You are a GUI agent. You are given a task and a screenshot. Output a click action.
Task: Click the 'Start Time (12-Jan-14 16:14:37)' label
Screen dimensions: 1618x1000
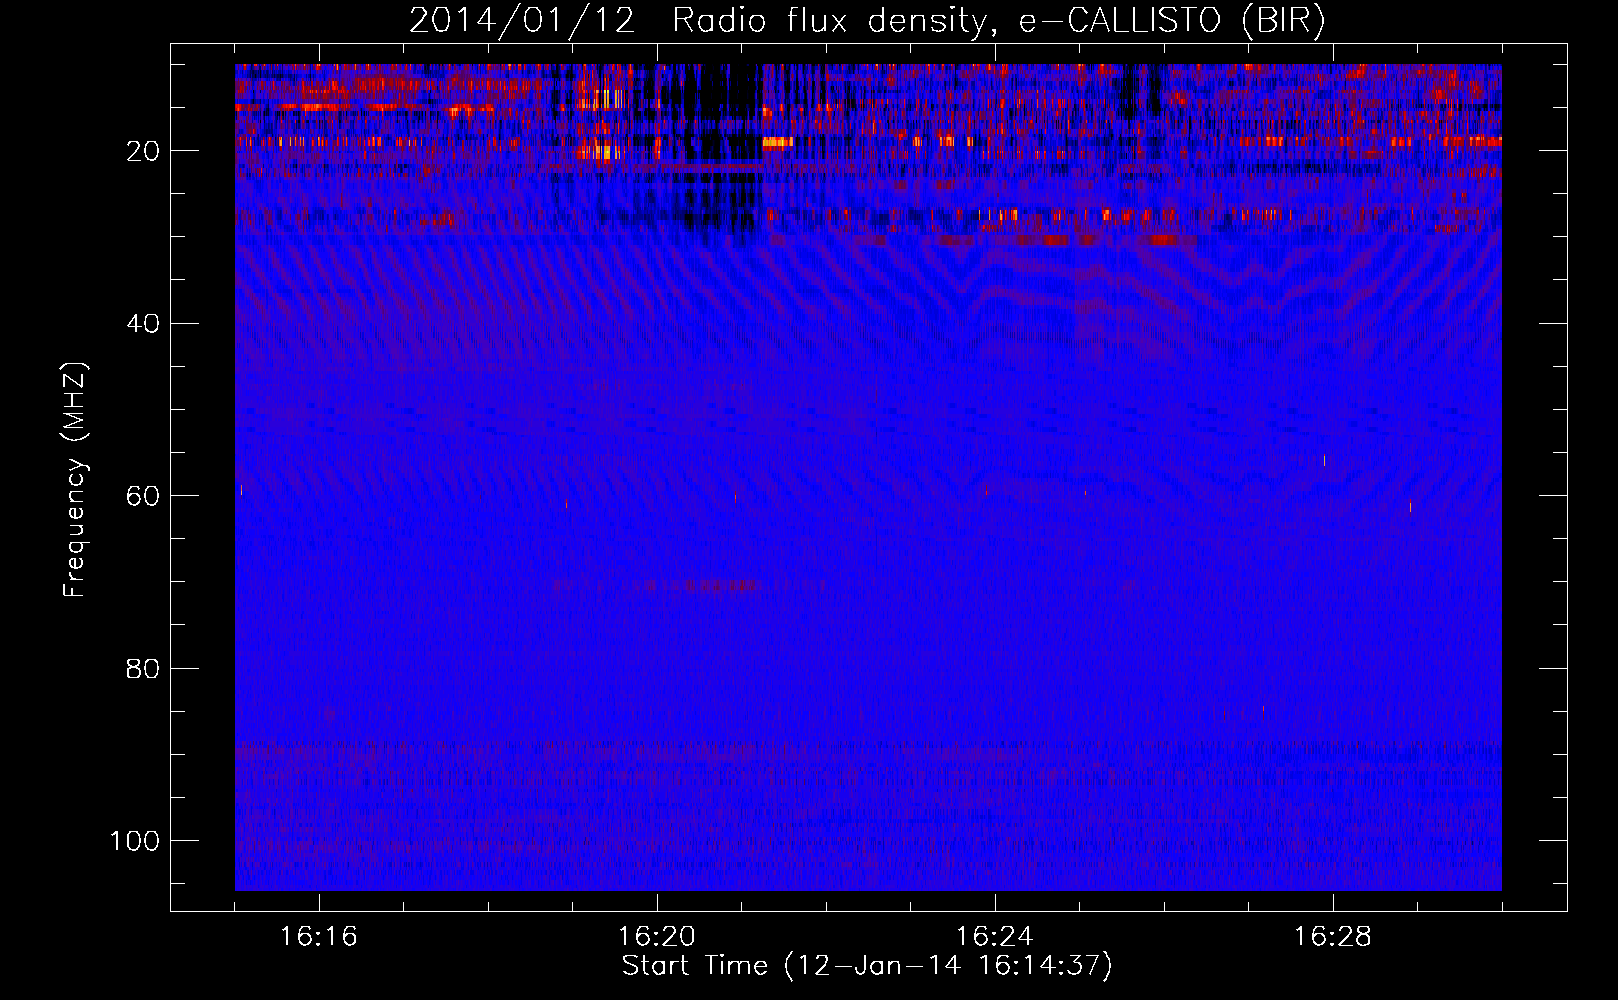pyautogui.click(x=867, y=966)
